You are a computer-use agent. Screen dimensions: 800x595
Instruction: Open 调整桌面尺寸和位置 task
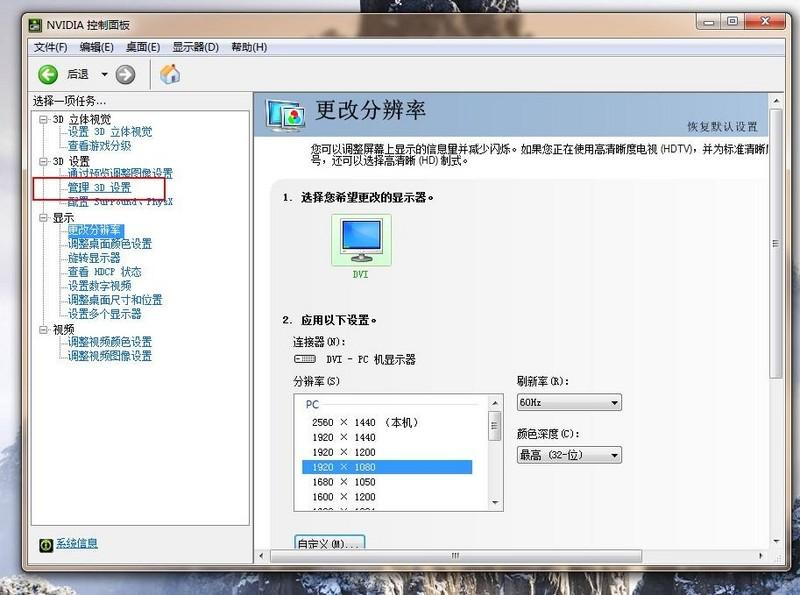115,300
